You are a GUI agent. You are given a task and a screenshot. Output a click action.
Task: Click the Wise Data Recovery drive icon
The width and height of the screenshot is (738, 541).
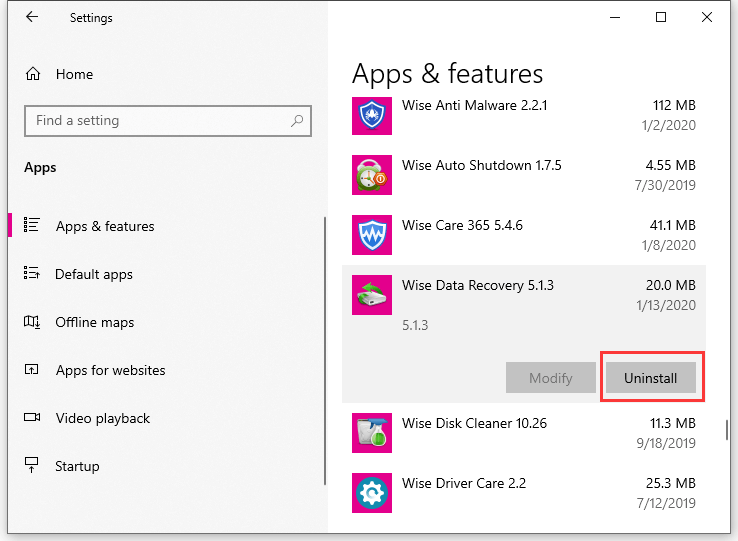[x=372, y=295]
